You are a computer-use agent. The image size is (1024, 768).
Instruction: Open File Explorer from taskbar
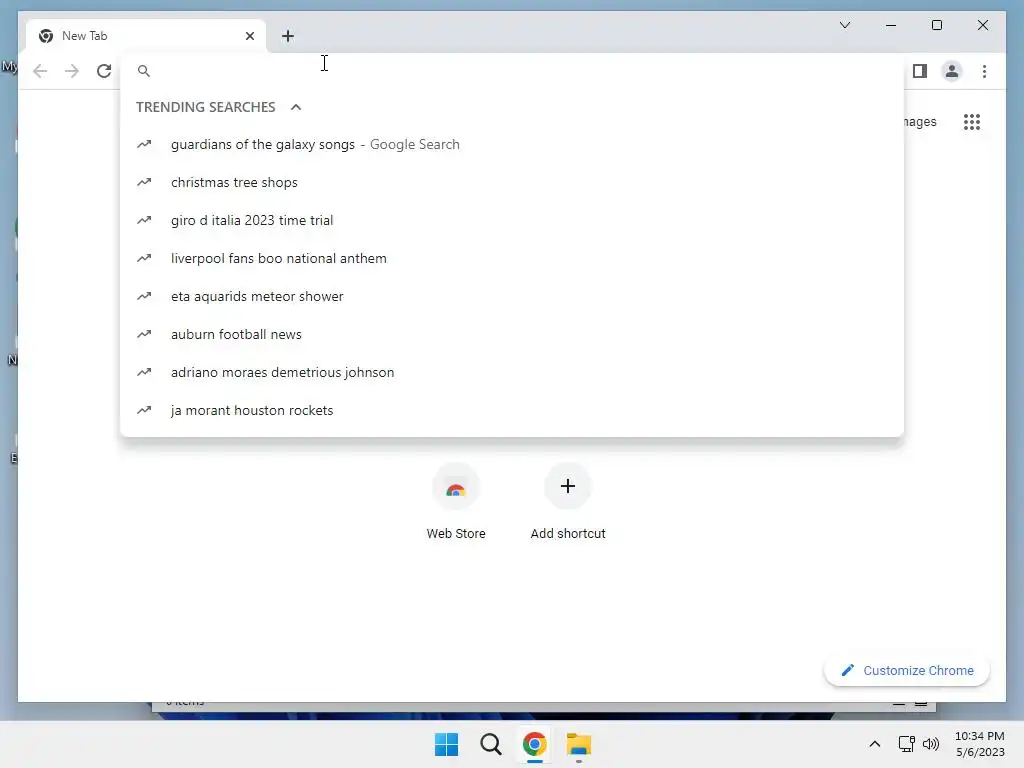(579, 744)
